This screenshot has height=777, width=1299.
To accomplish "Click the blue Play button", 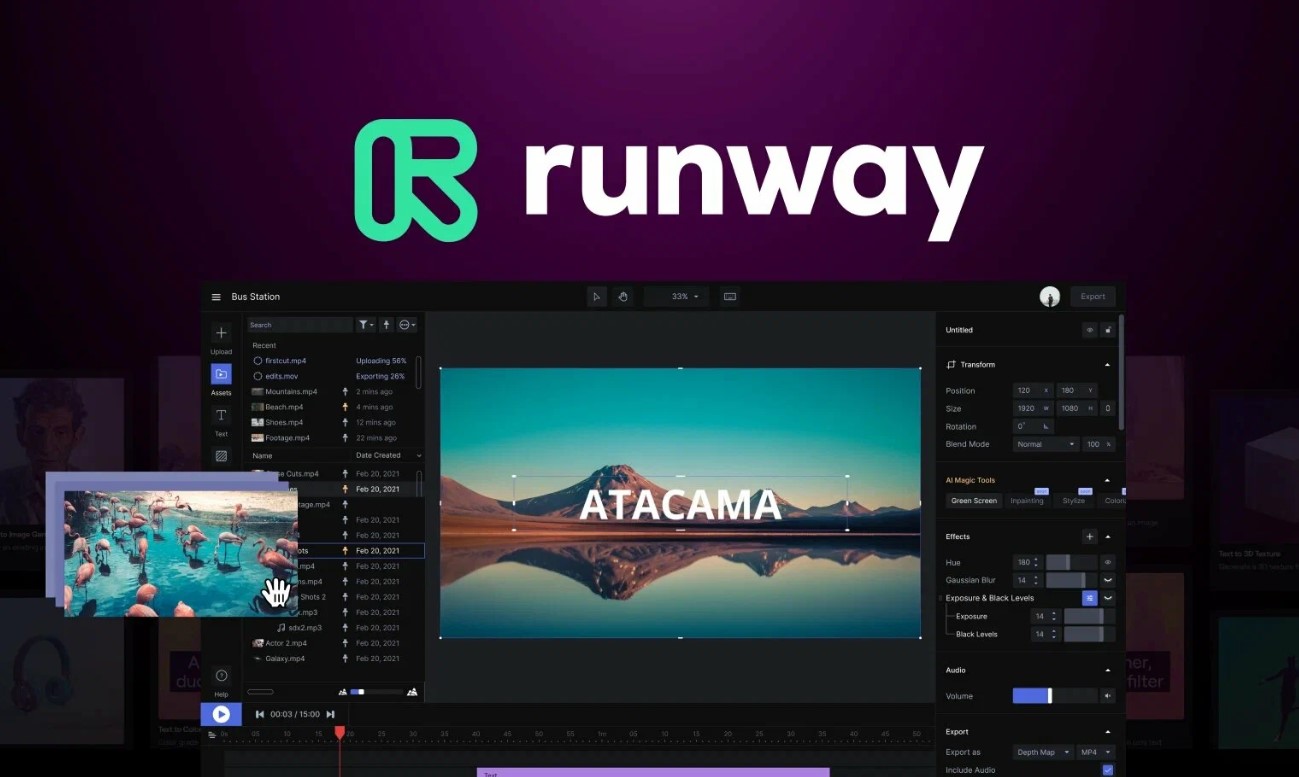I will click(221, 714).
